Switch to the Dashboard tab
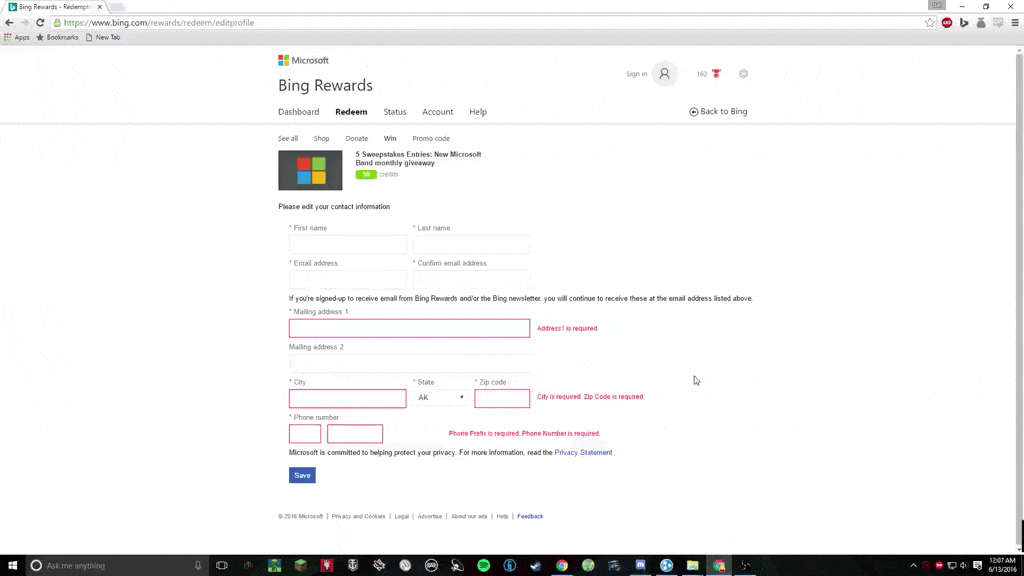The height and width of the screenshot is (576, 1024). point(298,112)
